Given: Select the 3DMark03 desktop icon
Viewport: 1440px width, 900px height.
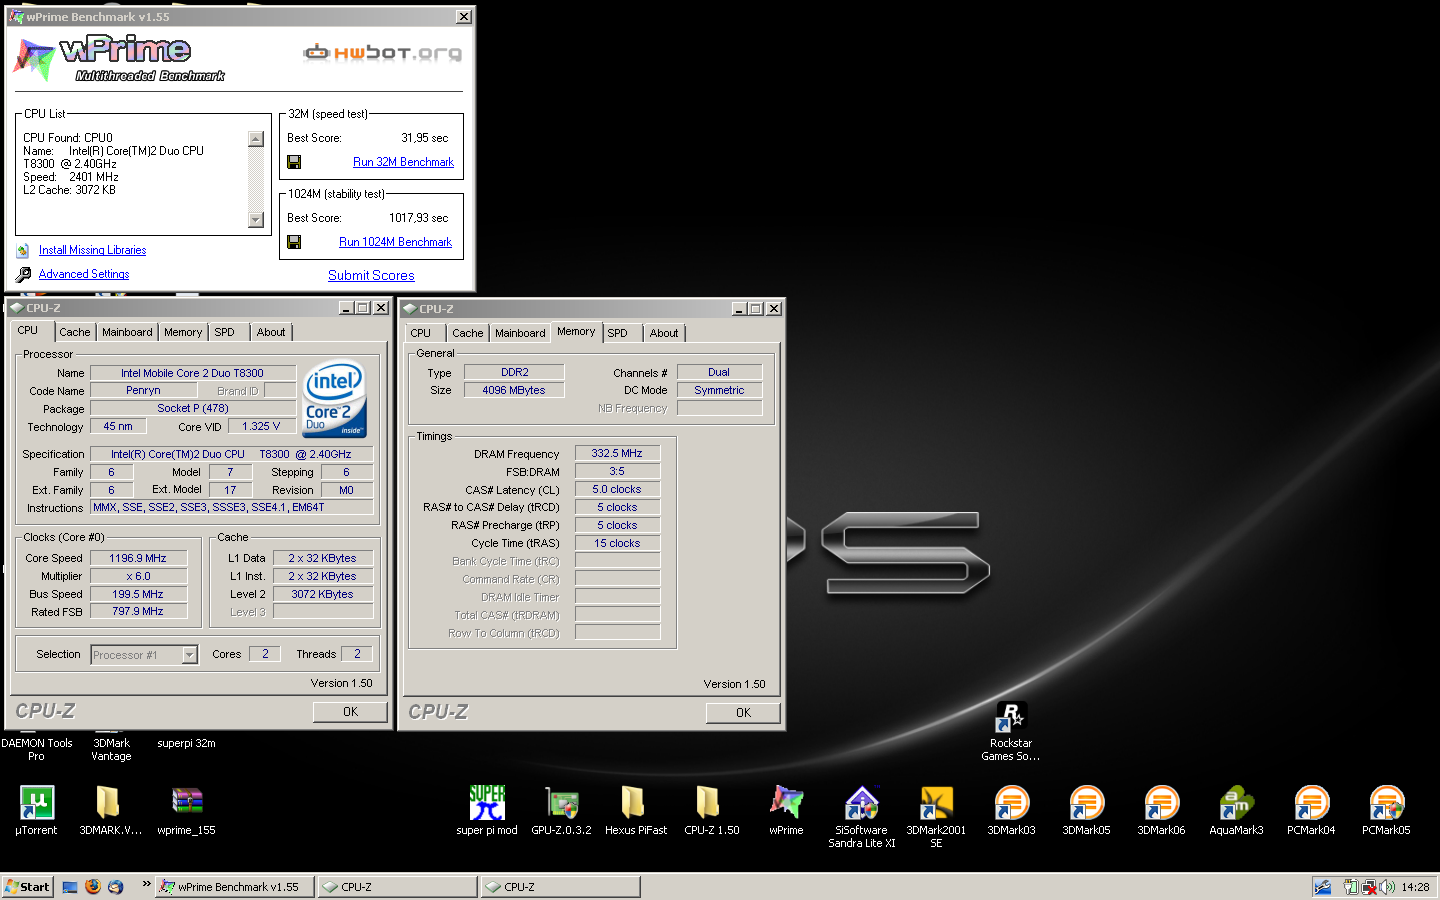Looking at the screenshot, I should click(1011, 802).
